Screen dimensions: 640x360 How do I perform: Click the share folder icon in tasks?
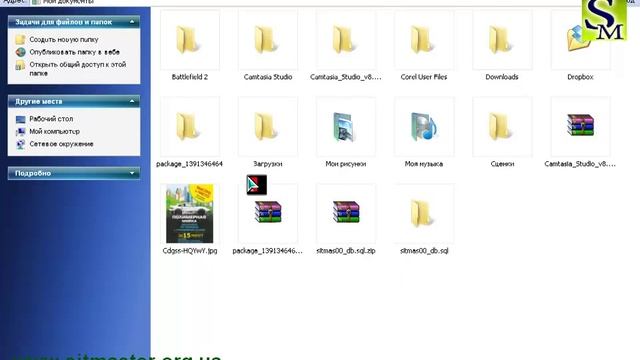(20, 65)
